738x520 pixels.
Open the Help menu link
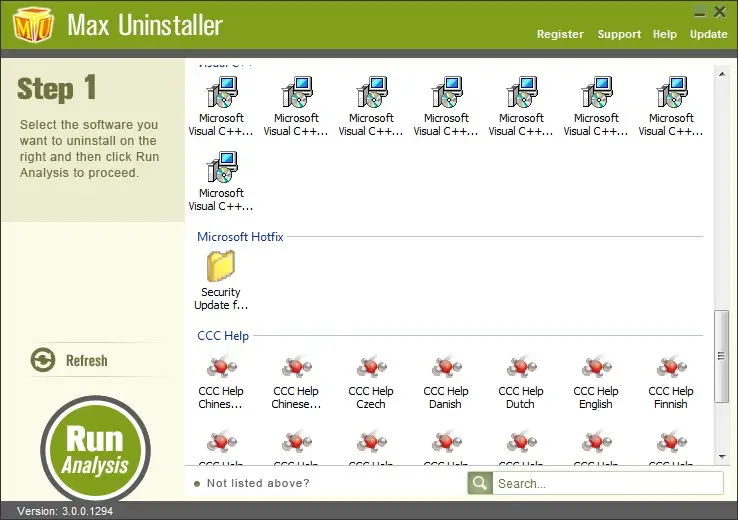point(665,34)
